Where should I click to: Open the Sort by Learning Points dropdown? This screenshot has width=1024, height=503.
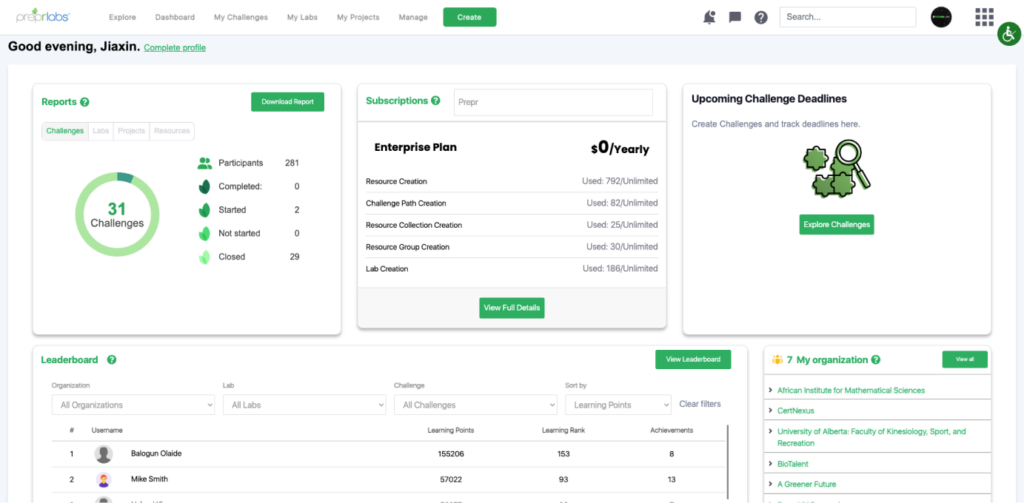618,405
